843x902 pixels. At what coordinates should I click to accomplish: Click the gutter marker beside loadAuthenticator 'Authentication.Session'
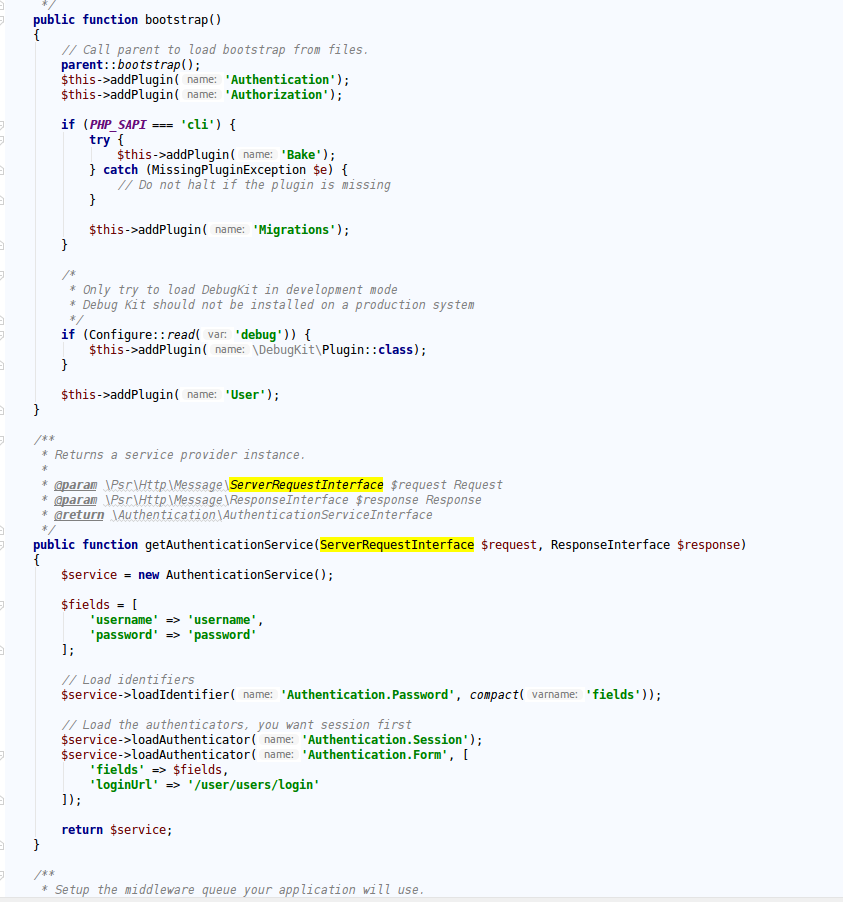(x=4, y=739)
